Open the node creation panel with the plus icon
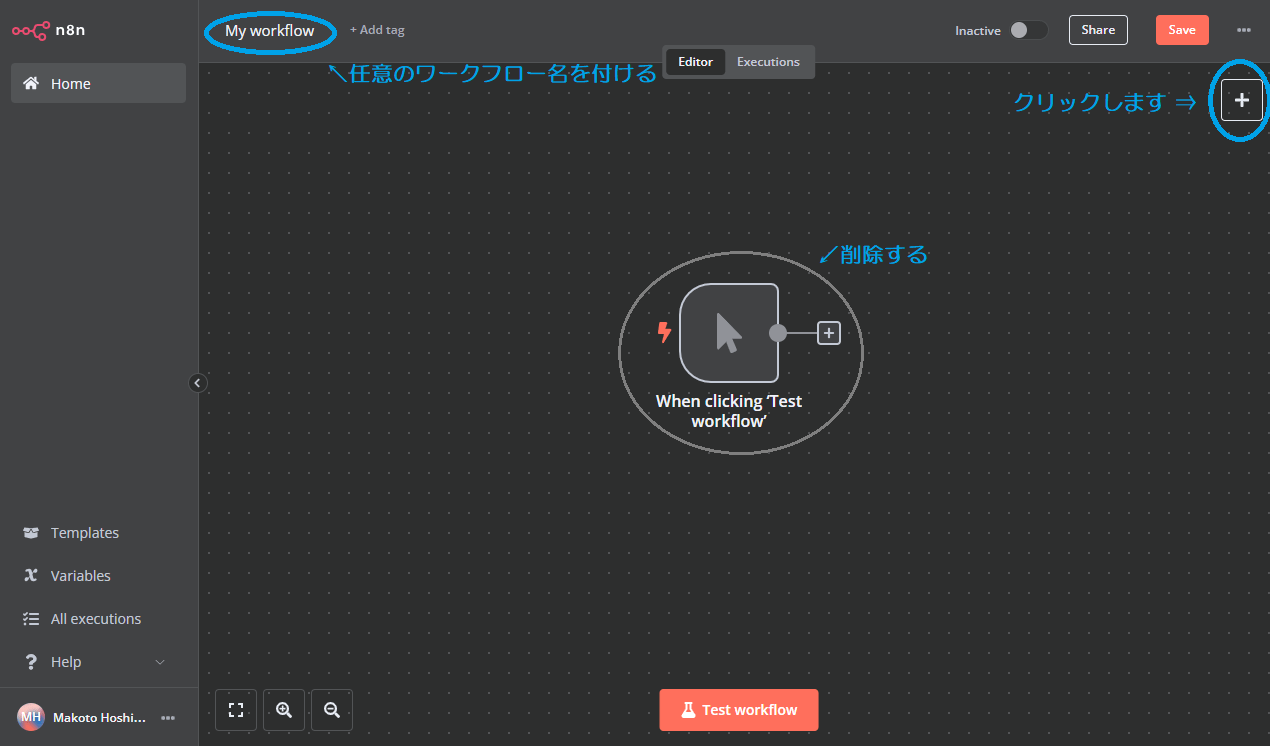Image resolution: width=1270 pixels, height=746 pixels. 1241,100
